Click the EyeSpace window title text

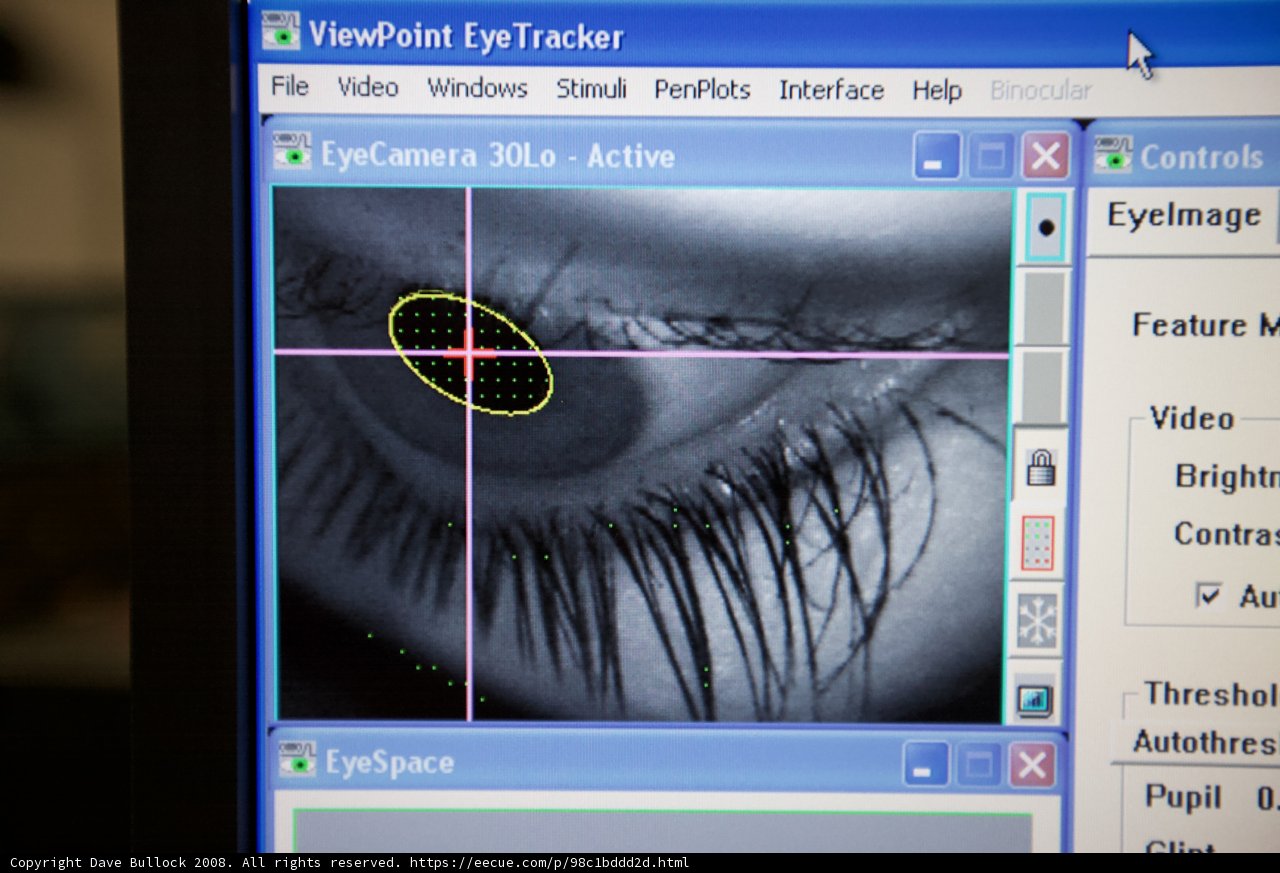click(x=389, y=763)
